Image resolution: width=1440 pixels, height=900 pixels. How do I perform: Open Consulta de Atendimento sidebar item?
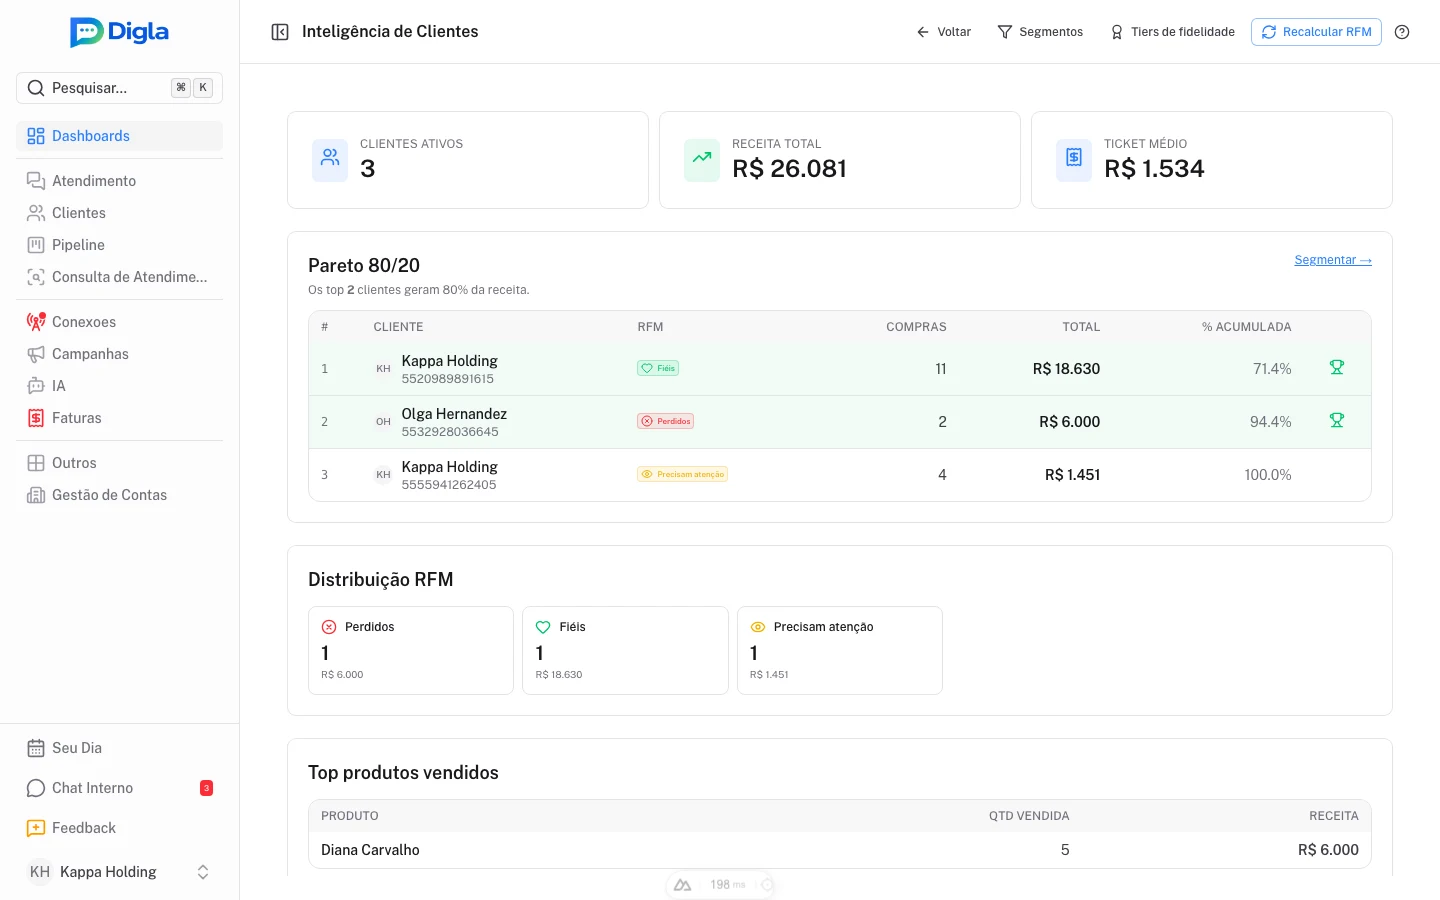(x=119, y=277)
